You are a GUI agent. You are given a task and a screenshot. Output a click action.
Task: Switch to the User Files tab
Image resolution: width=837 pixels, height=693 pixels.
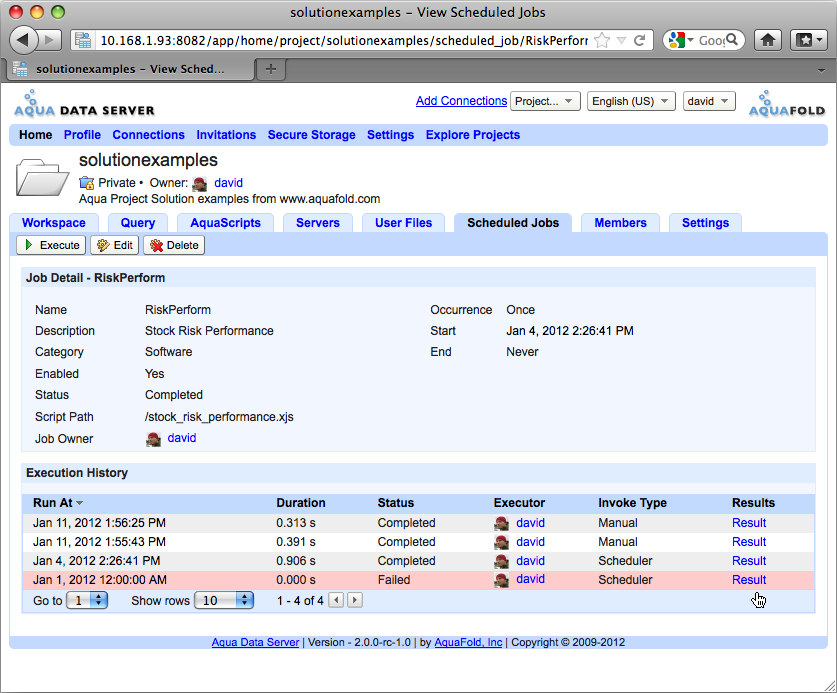coord(404,223)
